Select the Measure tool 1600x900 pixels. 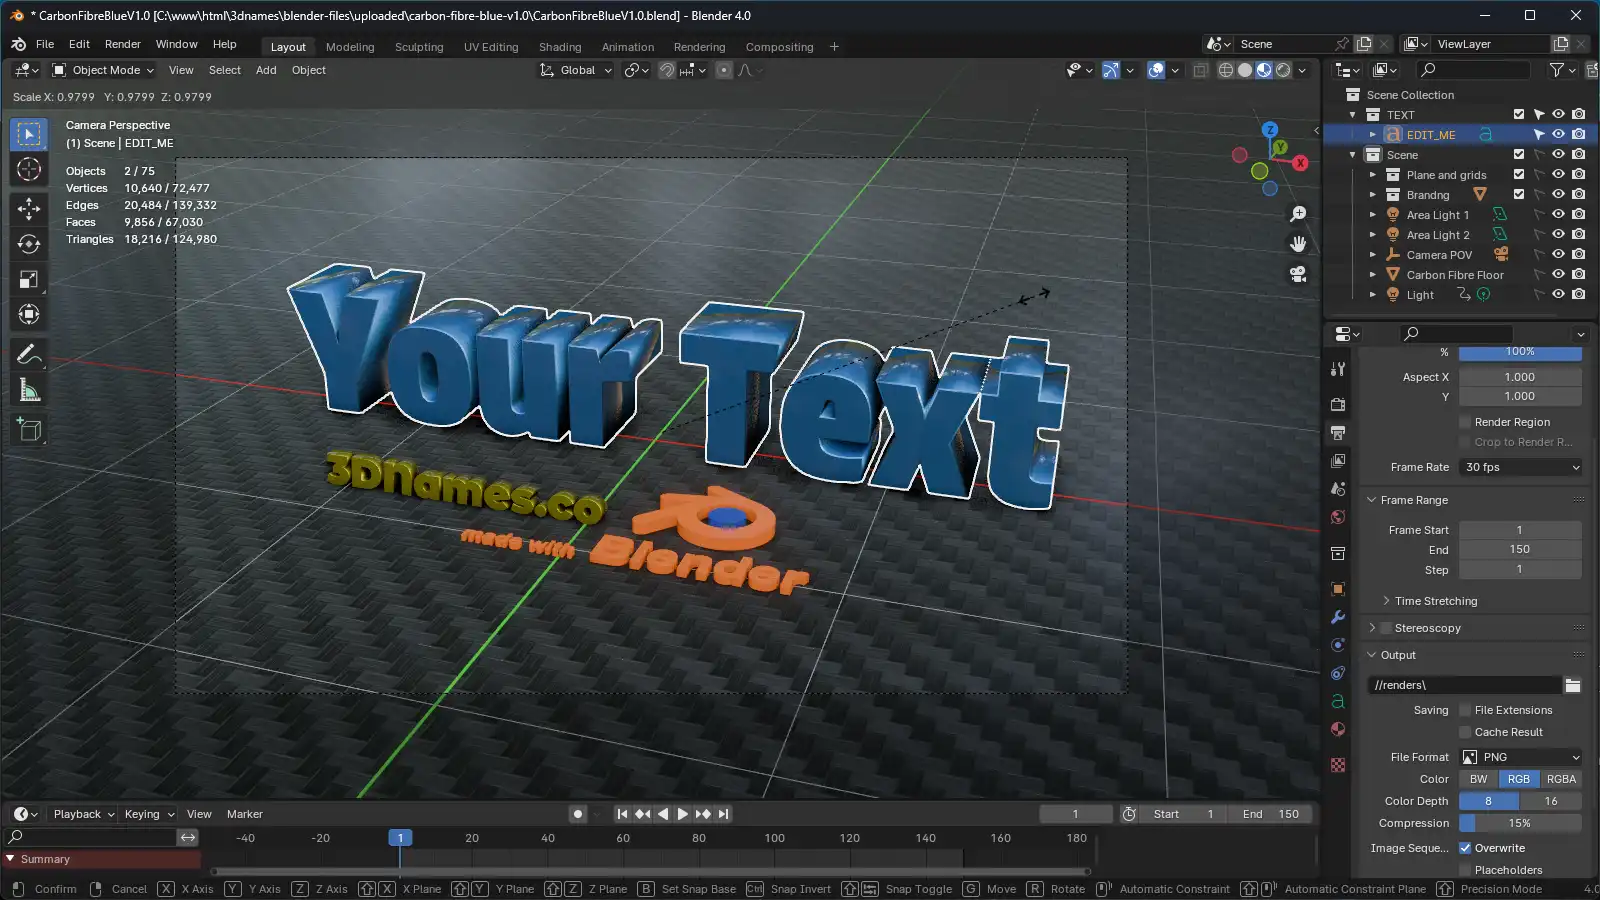(x=29, y=391)
